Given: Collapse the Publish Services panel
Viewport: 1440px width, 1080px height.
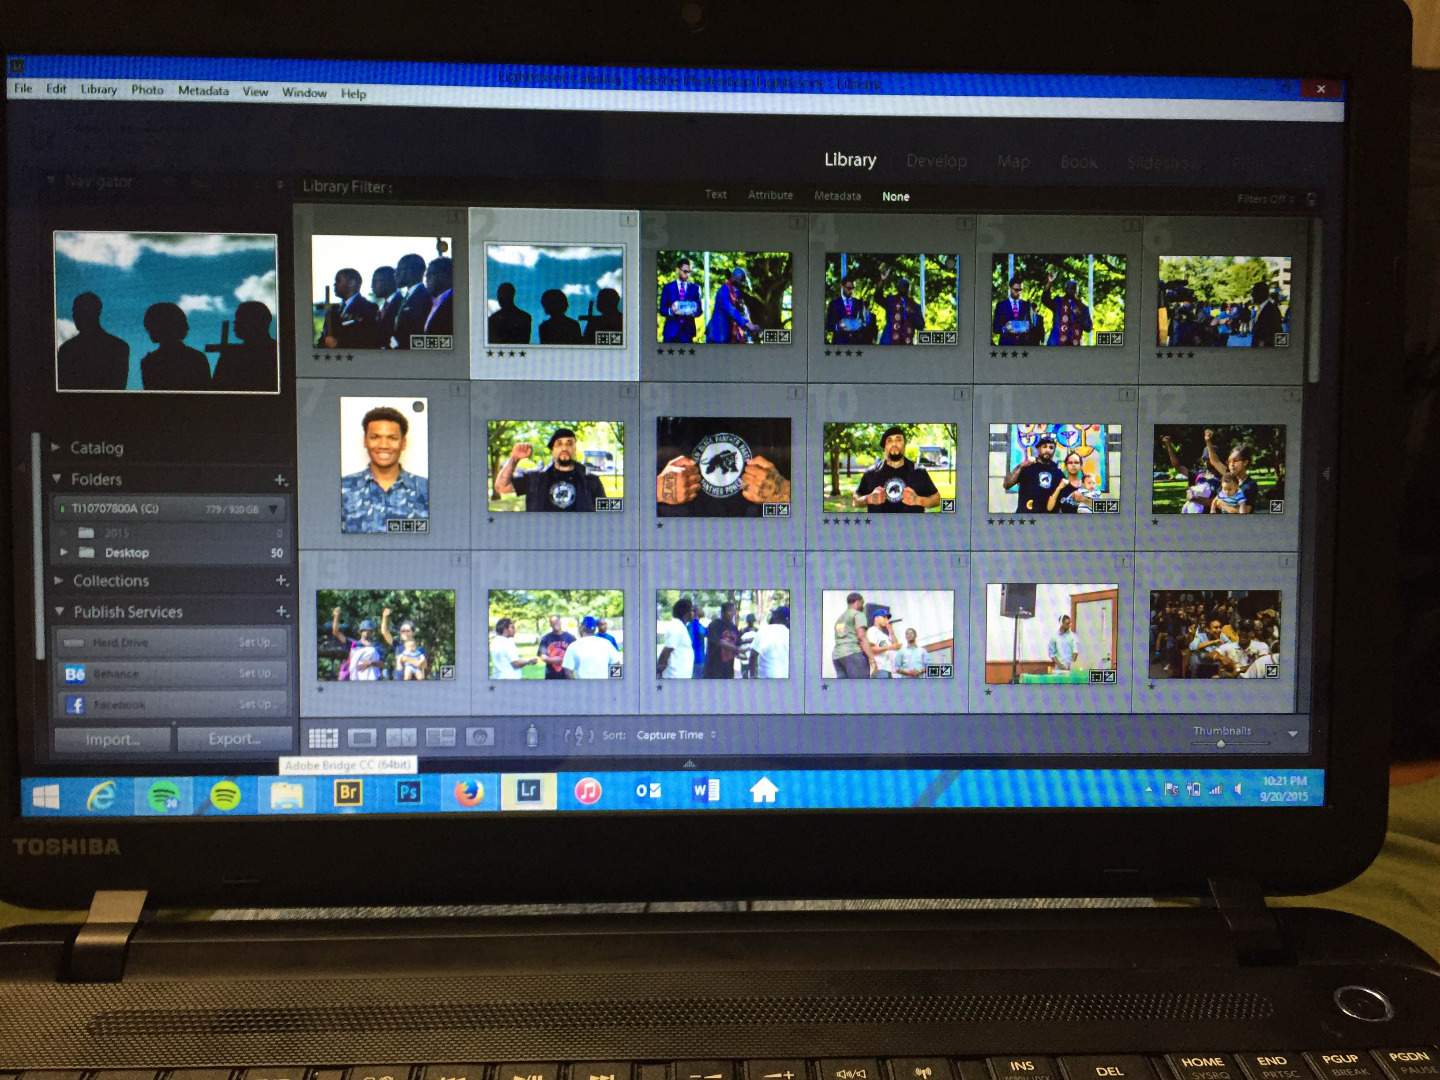Looking at the screenshot, I should (x=60, y=611).
